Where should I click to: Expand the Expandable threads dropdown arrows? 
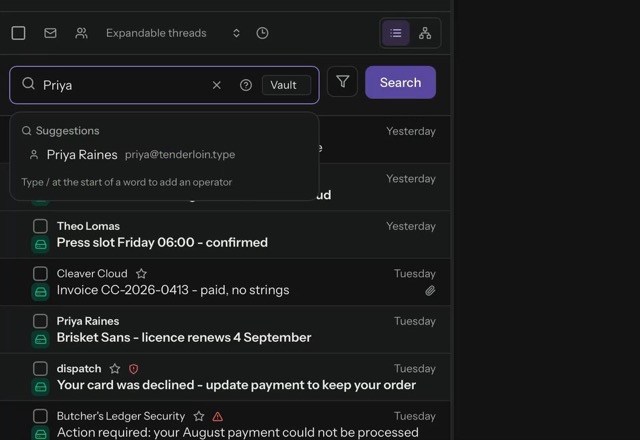236,33
